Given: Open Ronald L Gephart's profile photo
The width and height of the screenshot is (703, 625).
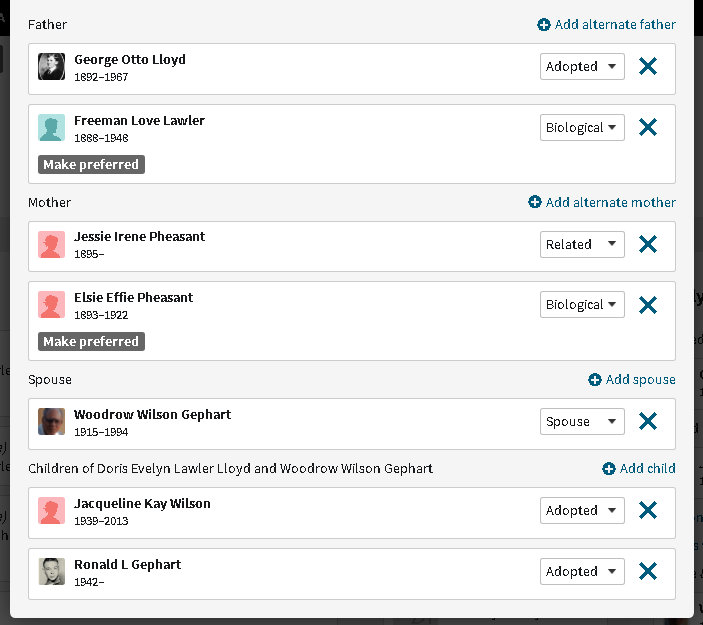Looking at the screenshot, I should pos(52,572).
